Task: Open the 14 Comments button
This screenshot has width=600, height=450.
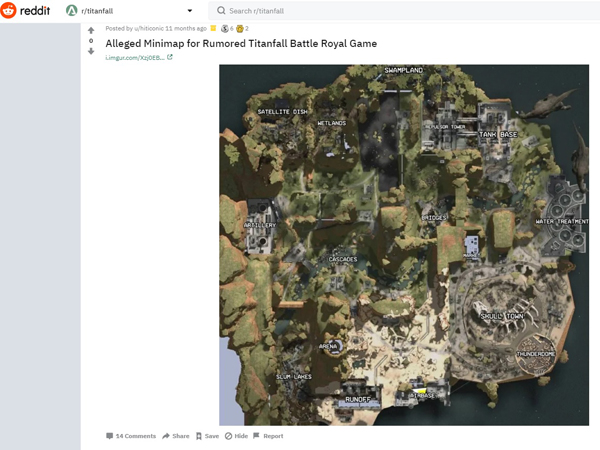Action: point(131,436)
